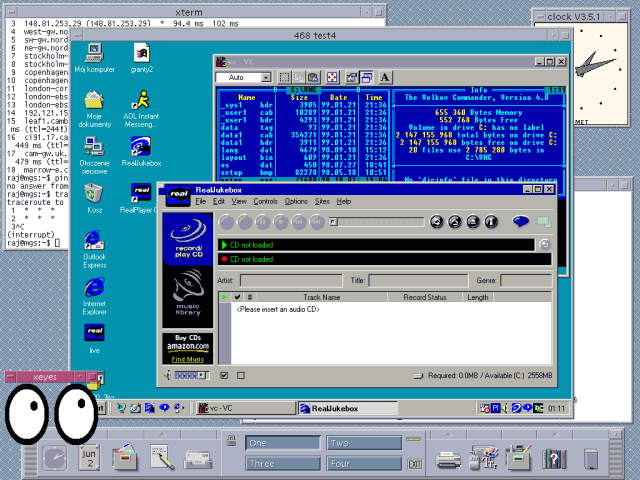Open the CDE Help books icon
640x480 pixels.
(x=554, y=458)
